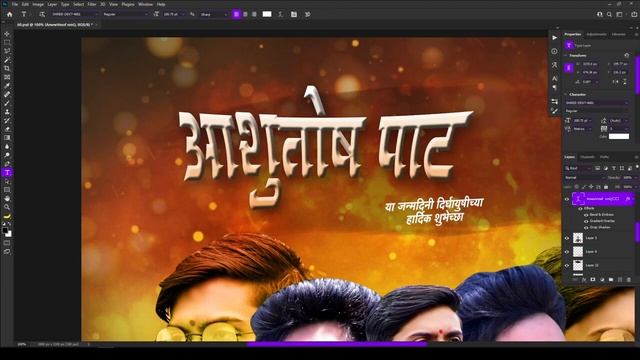Click the 3D text button in options bar

pyautogui.click(x=308, y=14)
